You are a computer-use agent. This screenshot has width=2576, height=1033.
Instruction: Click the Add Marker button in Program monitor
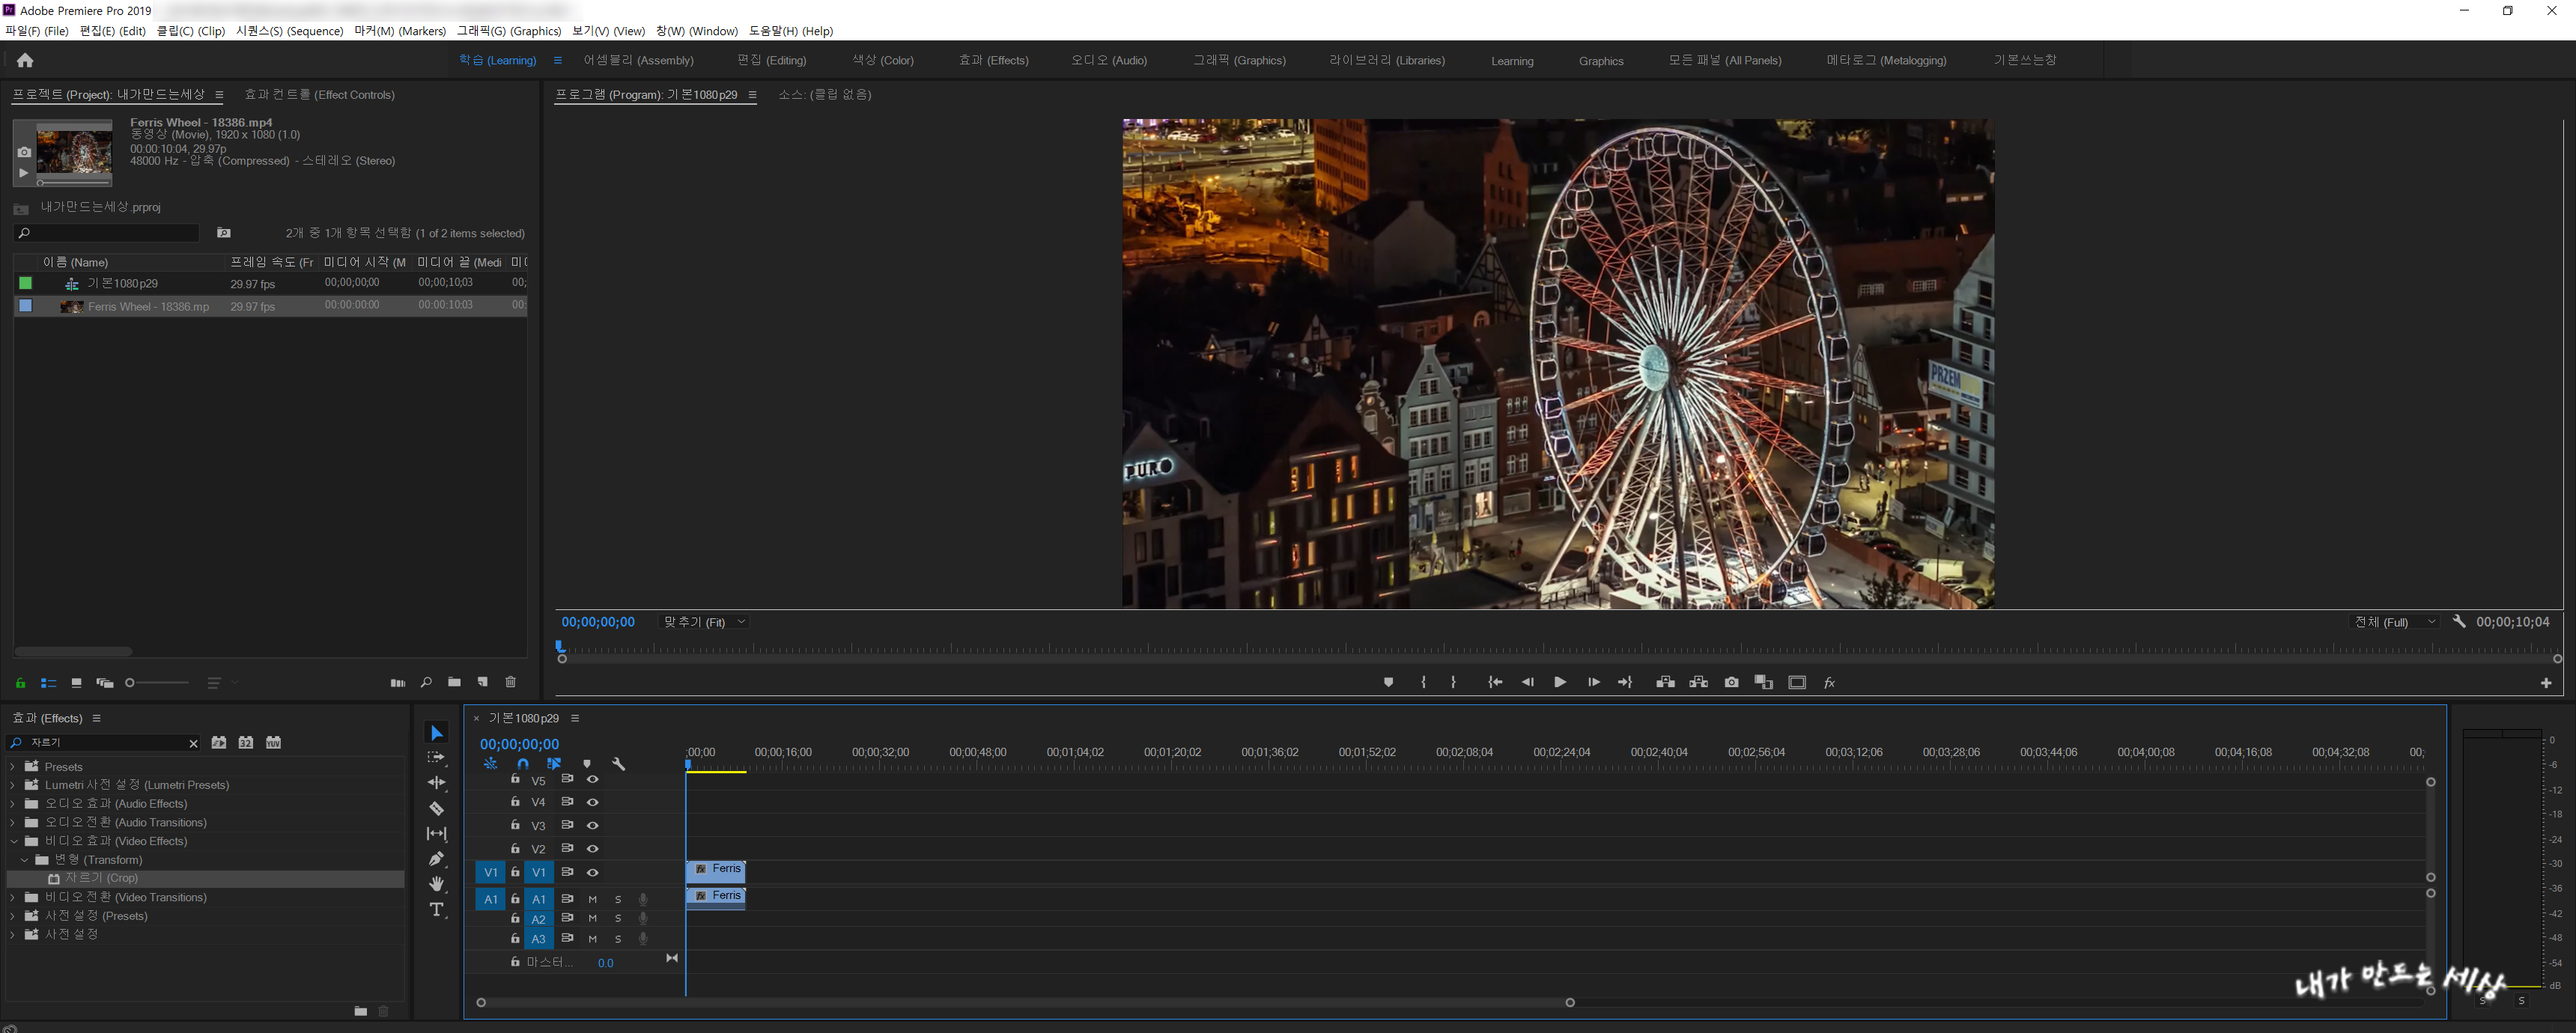click(x=1388, y=682)
